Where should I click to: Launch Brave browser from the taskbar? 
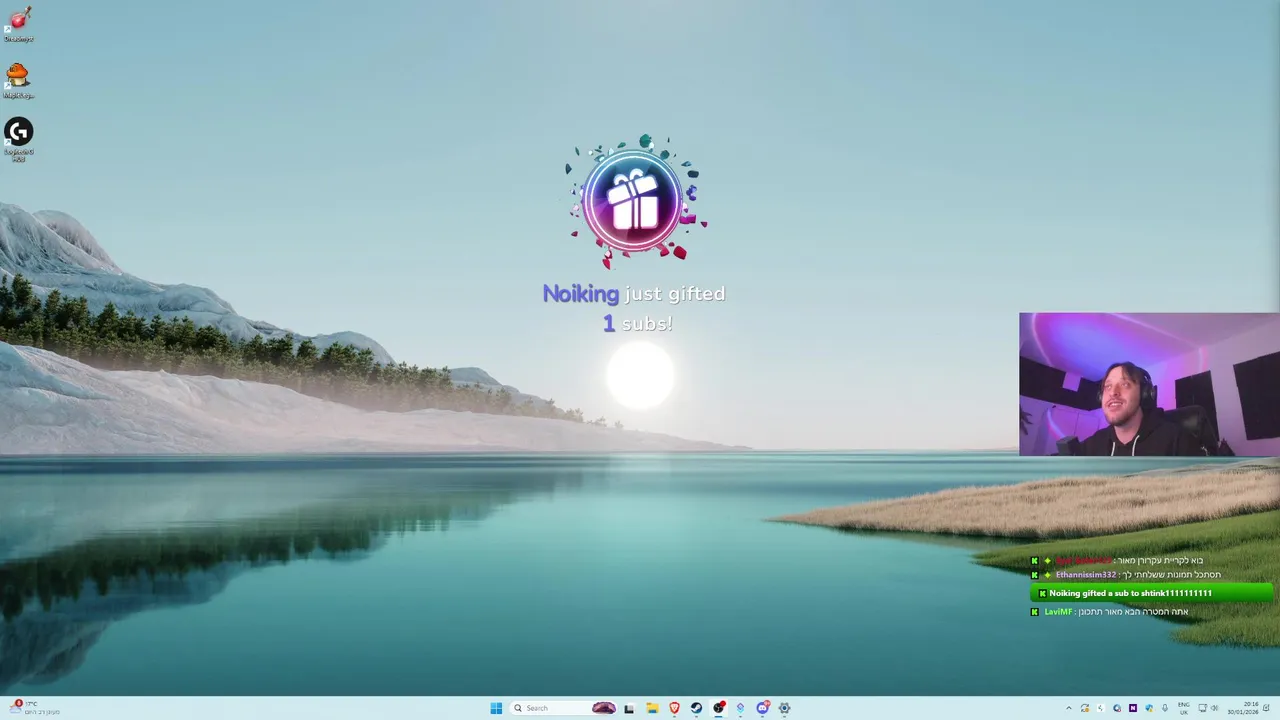point(674,708)
